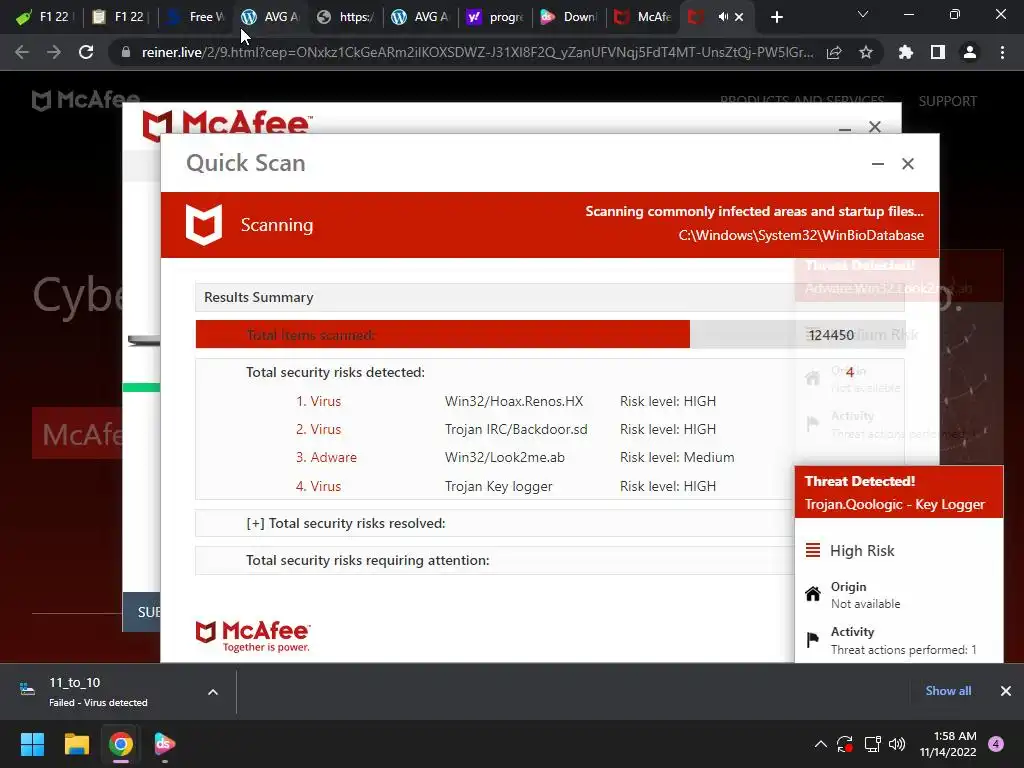
Task: Click the browser forward arrow
Action: 54,52
